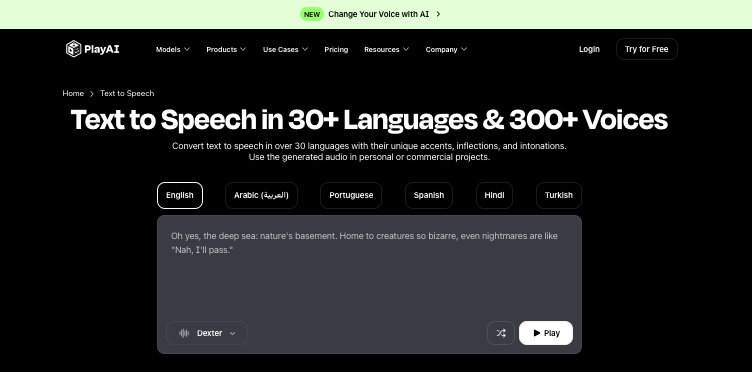Click the Text to Speech breadcrumb
Screen dimensions: 752x372
(127, 93)
